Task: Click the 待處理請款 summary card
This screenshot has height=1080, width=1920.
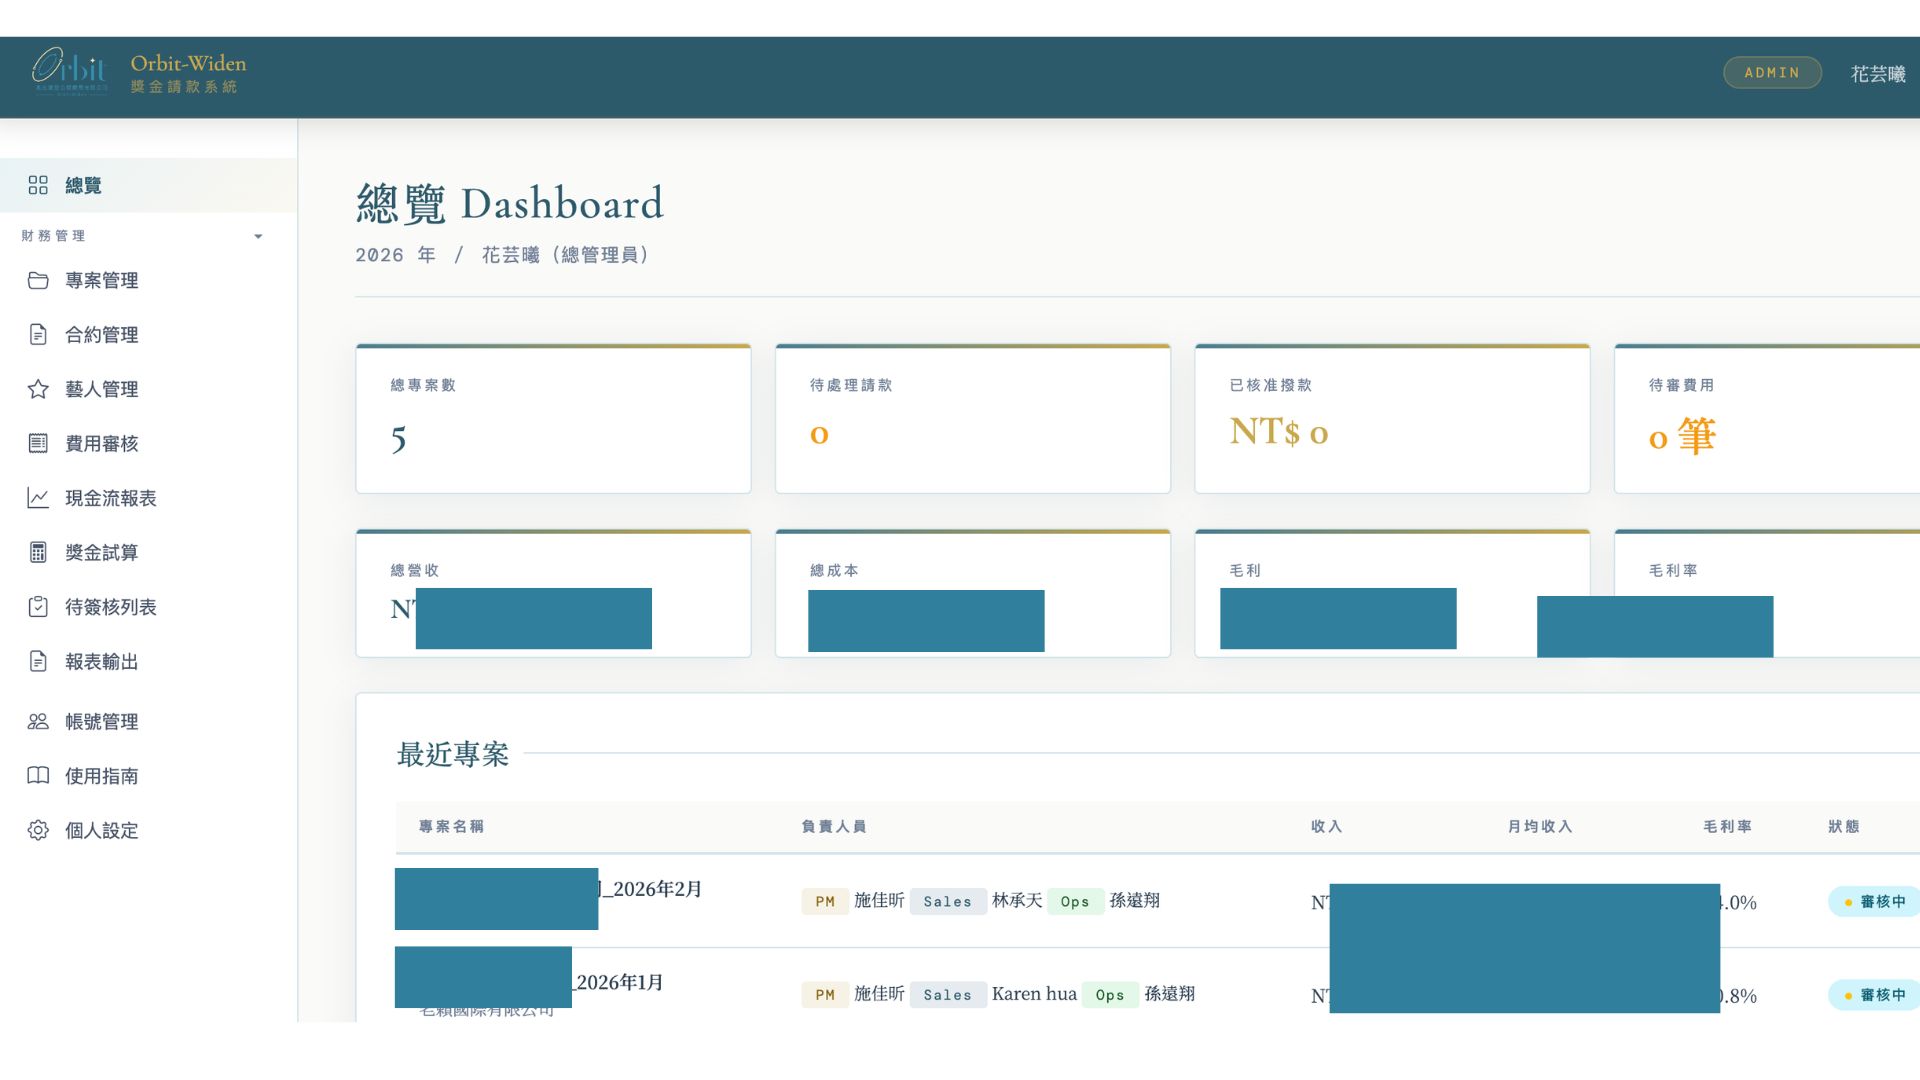Action: click(x=972, y=417)
